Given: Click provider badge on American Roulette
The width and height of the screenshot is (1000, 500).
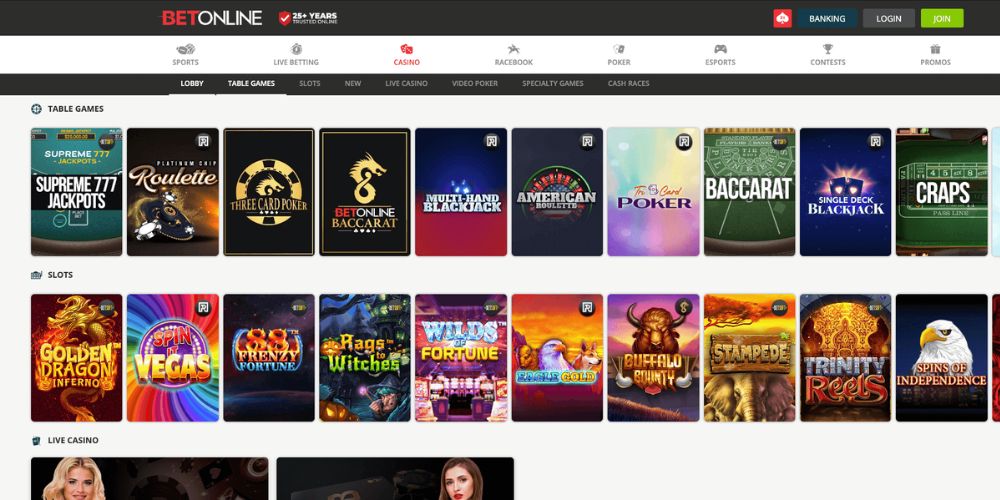Looking at the screenshot, I should click(587, 142).
